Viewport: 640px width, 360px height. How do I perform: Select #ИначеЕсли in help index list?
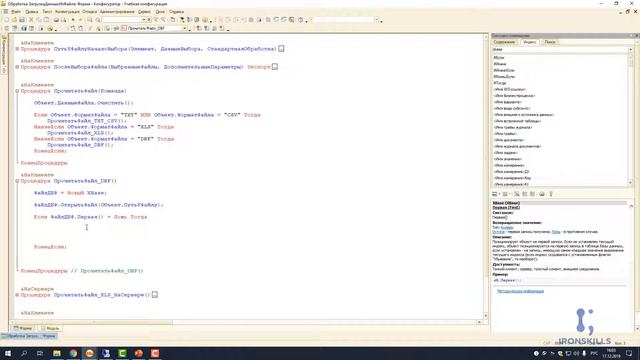click(504, 70)
